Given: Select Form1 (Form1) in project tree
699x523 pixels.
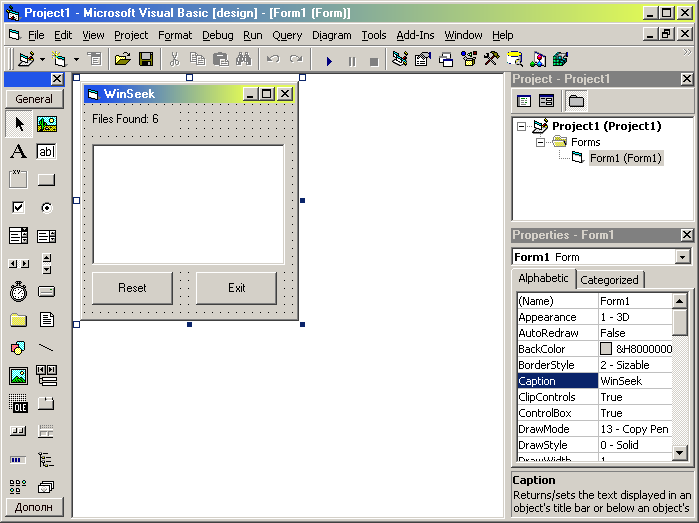Looking at the screenshot, I should 626,158.
